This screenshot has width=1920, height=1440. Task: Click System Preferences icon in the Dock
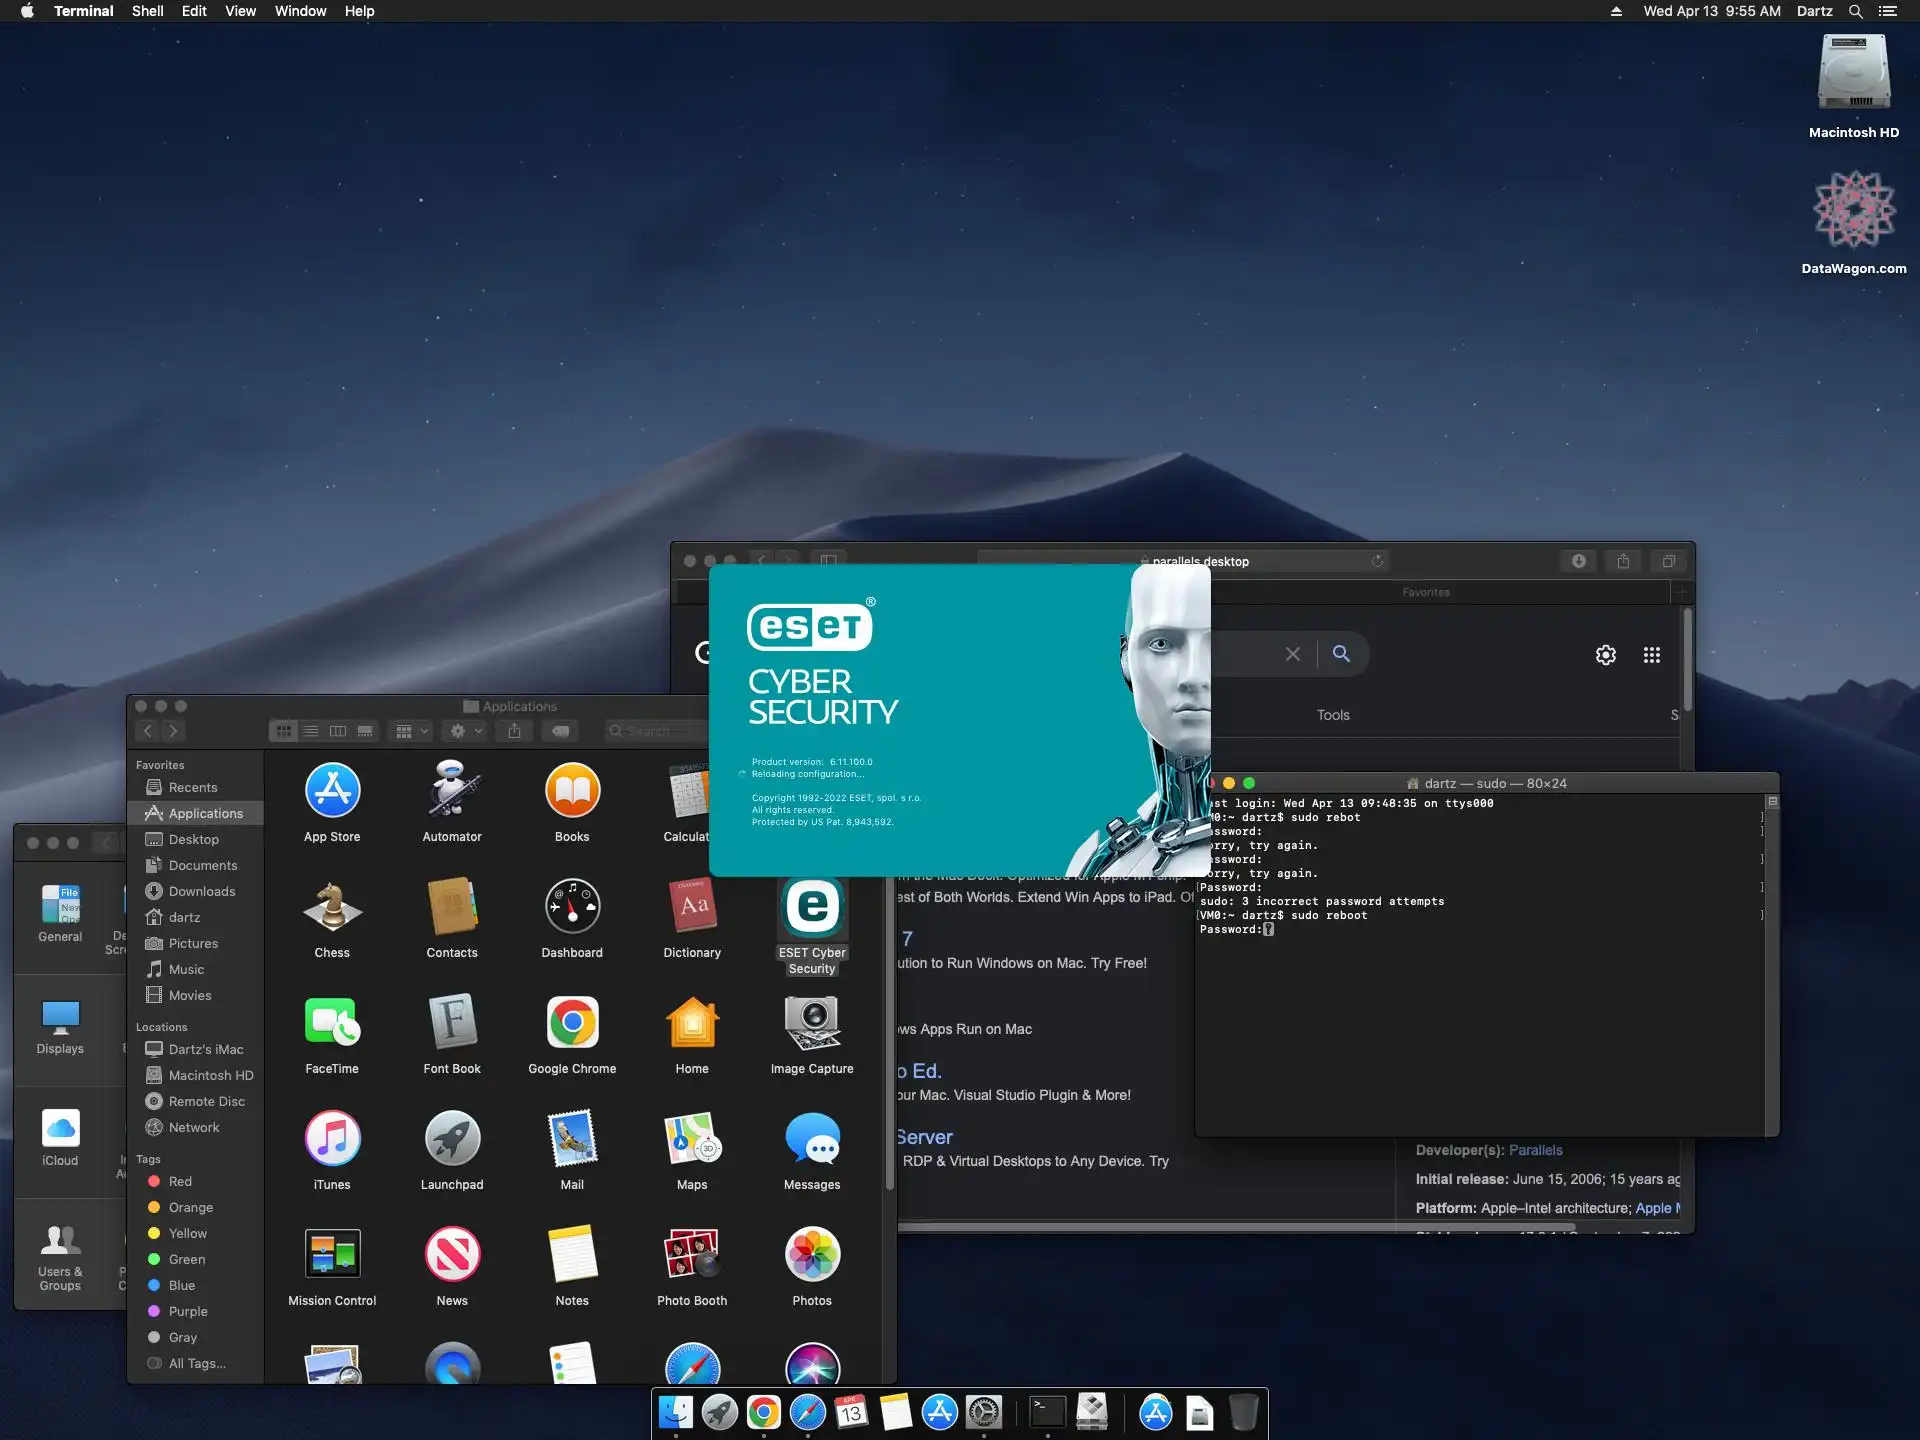tap(984, 1412)
